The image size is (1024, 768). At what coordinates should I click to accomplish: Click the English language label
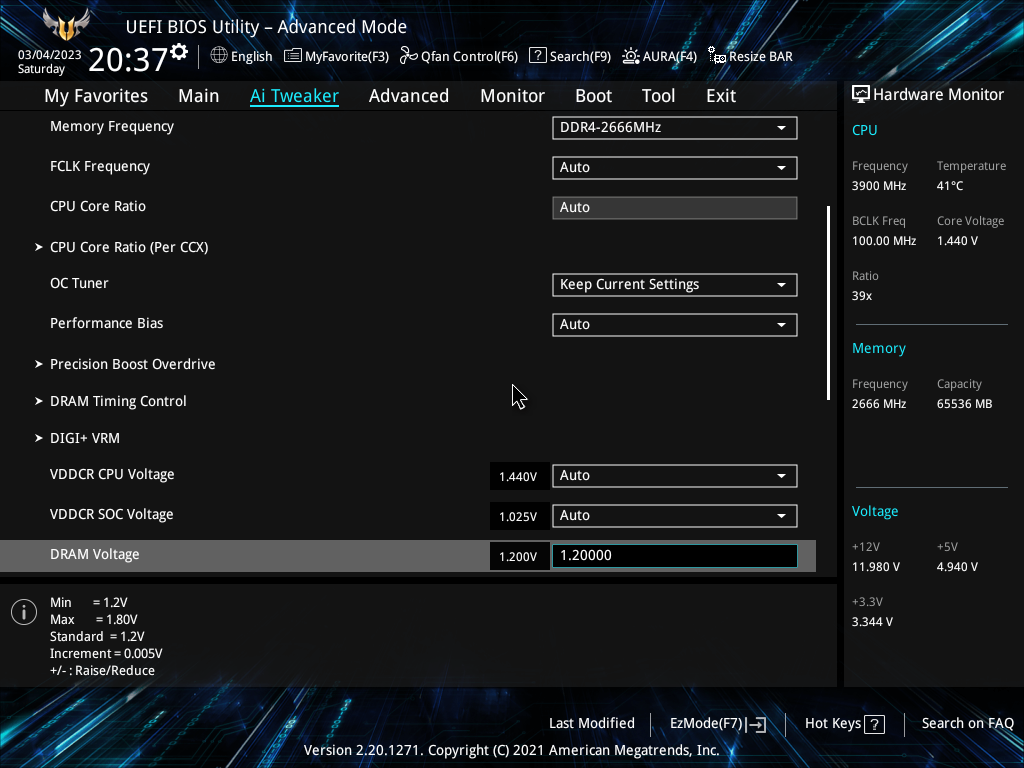pos(251,57)
